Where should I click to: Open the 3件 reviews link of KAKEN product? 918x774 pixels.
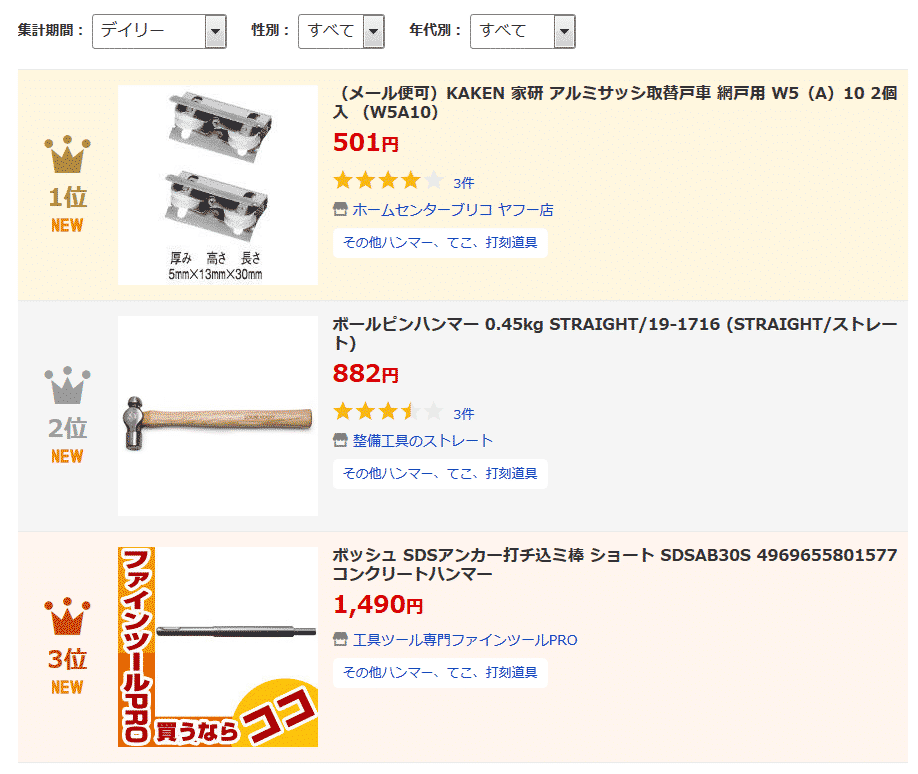coord(464,183)
